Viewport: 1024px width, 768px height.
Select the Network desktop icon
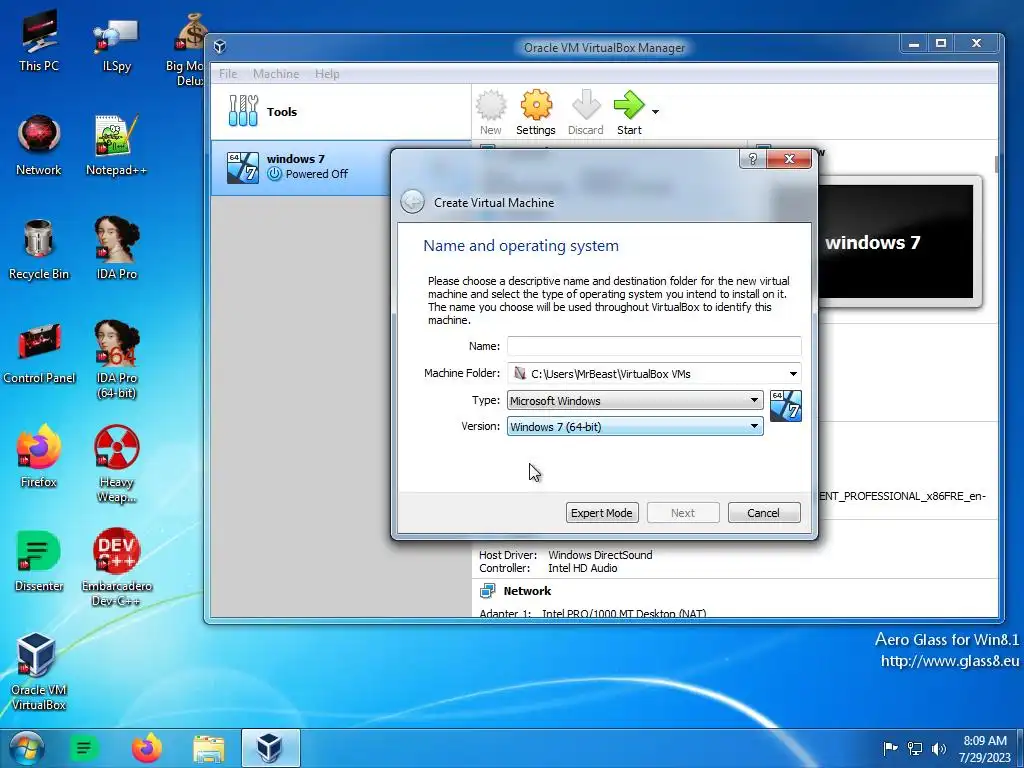tap(39, 145)
